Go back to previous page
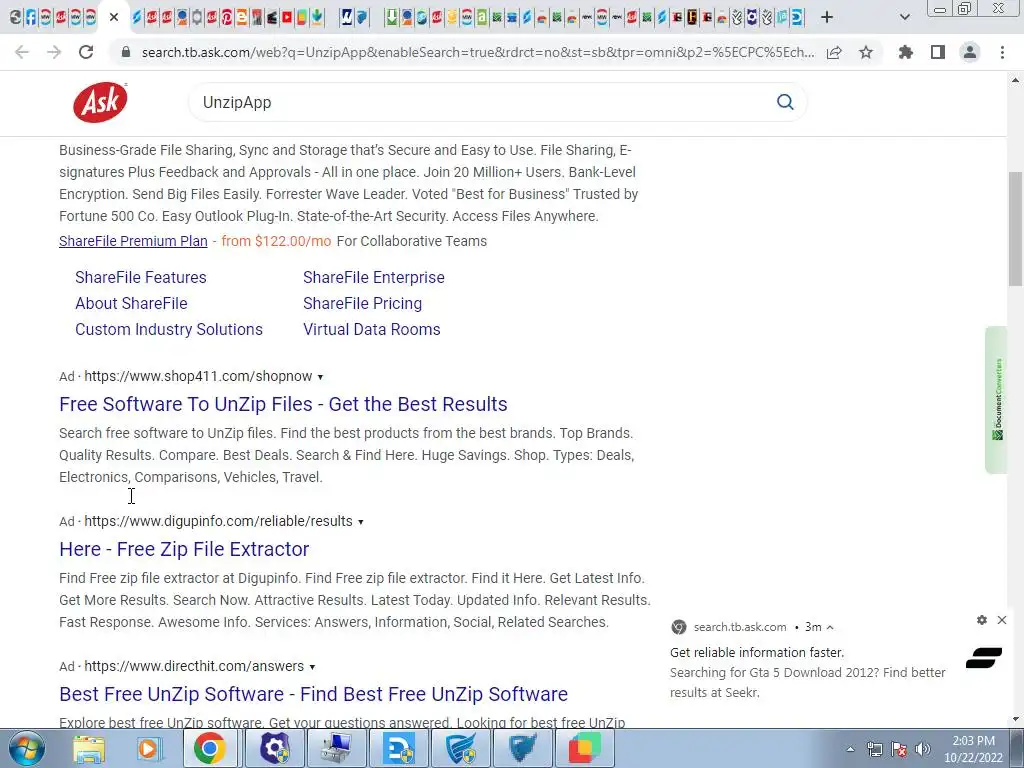Screen dimensions: 1024x768 (x=22, y=52)
